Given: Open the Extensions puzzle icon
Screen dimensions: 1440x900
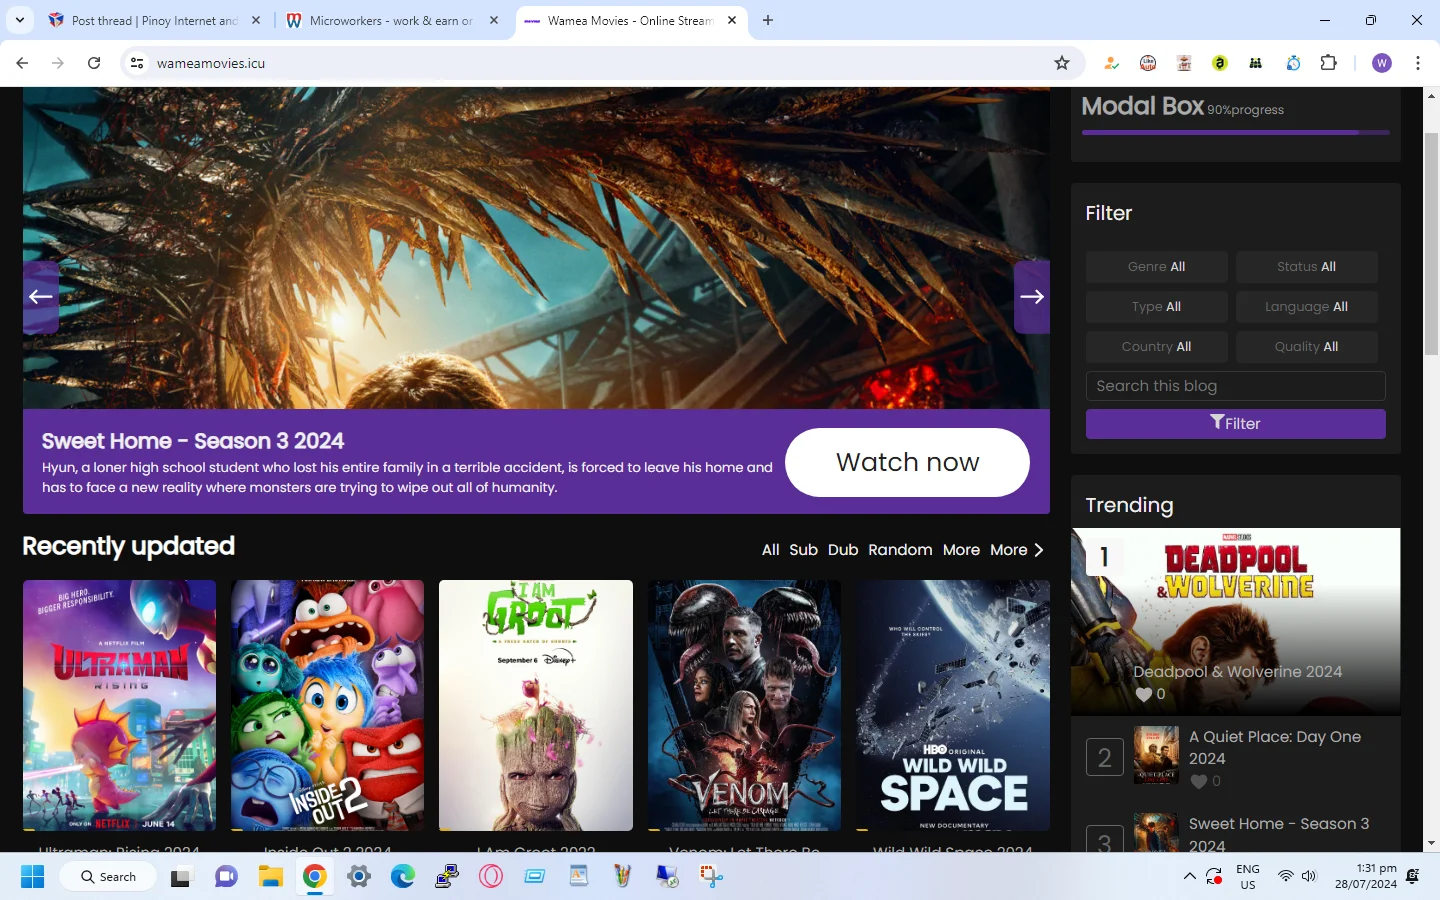Looking at the screenshot, I should tap(1328, 63).
